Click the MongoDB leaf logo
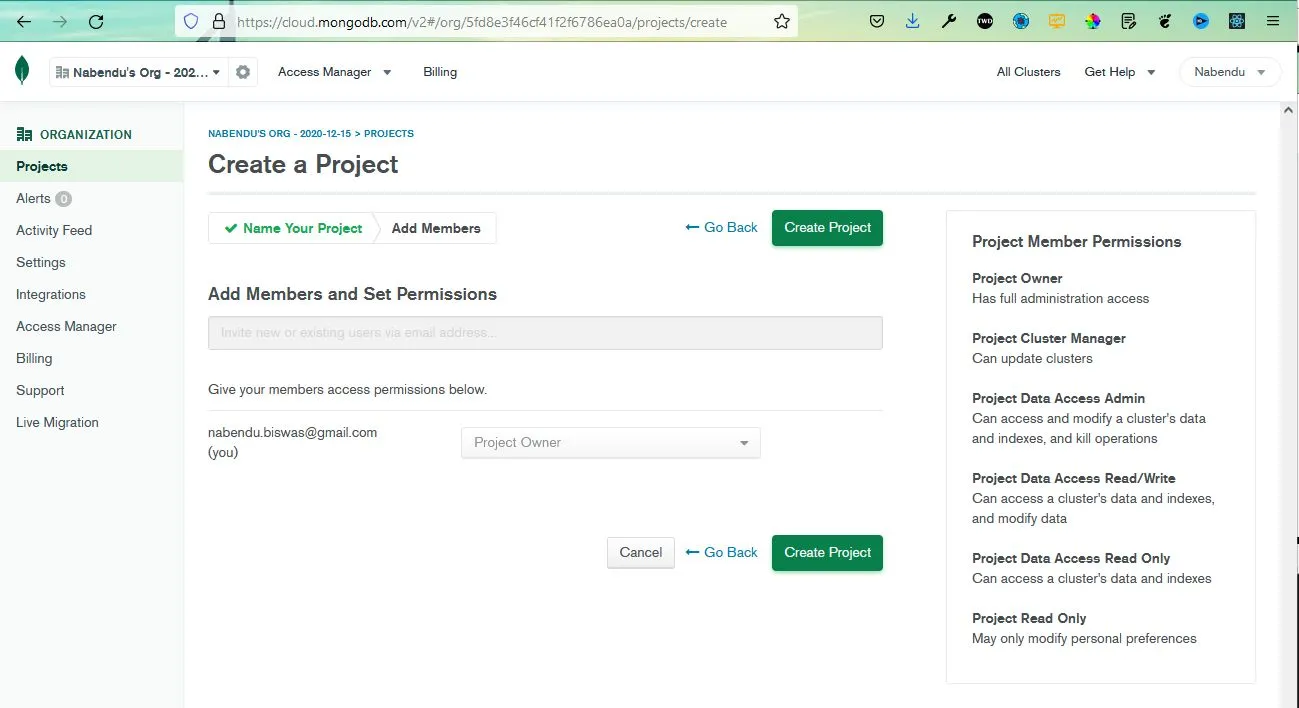The image size is (1299, 708). [22, 71]
